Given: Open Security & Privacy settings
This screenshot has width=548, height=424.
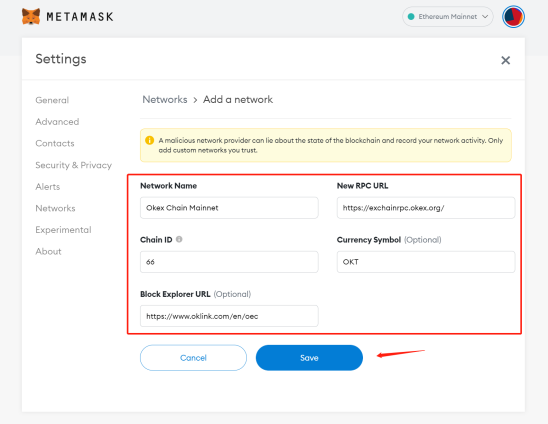Looking at the screenshot, I should point(73,165).
